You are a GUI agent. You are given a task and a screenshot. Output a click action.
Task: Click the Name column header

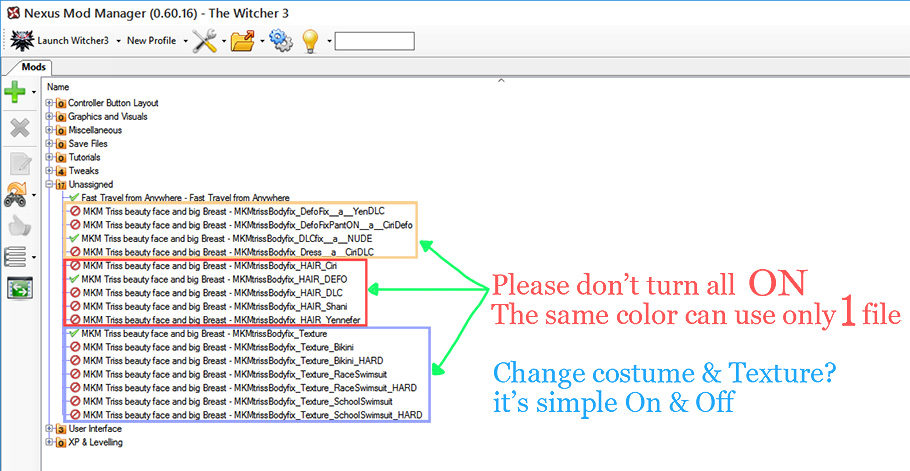(x=59, y=87)
